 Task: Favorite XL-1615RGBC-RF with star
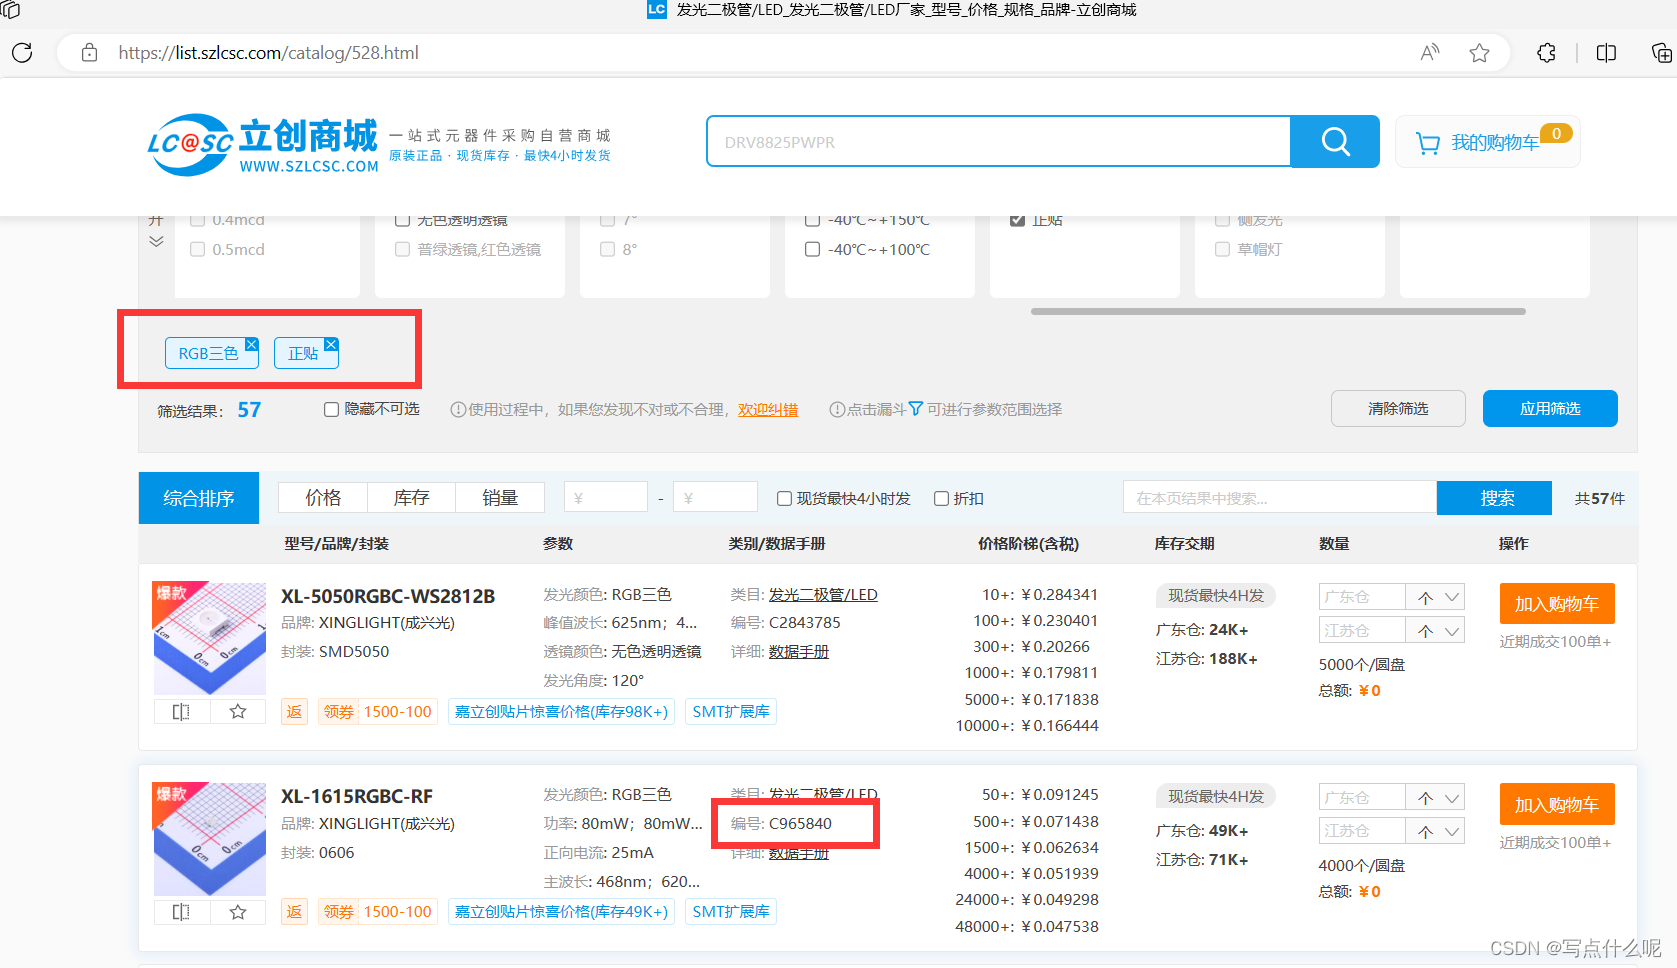[238, 912]
